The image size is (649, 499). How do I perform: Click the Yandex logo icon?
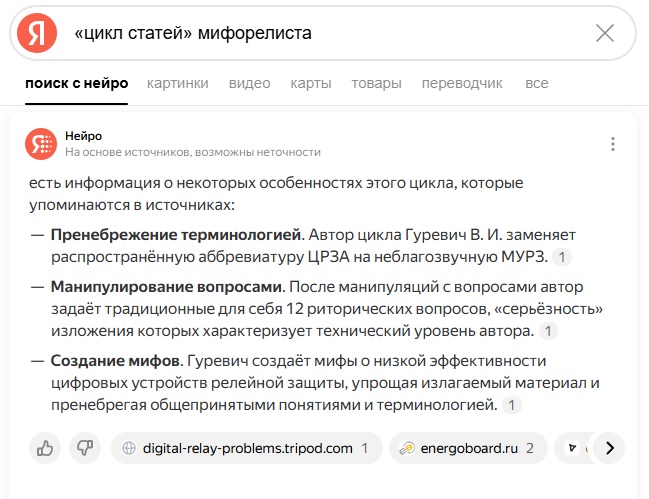pyautogui.click(x=37, y=33)
